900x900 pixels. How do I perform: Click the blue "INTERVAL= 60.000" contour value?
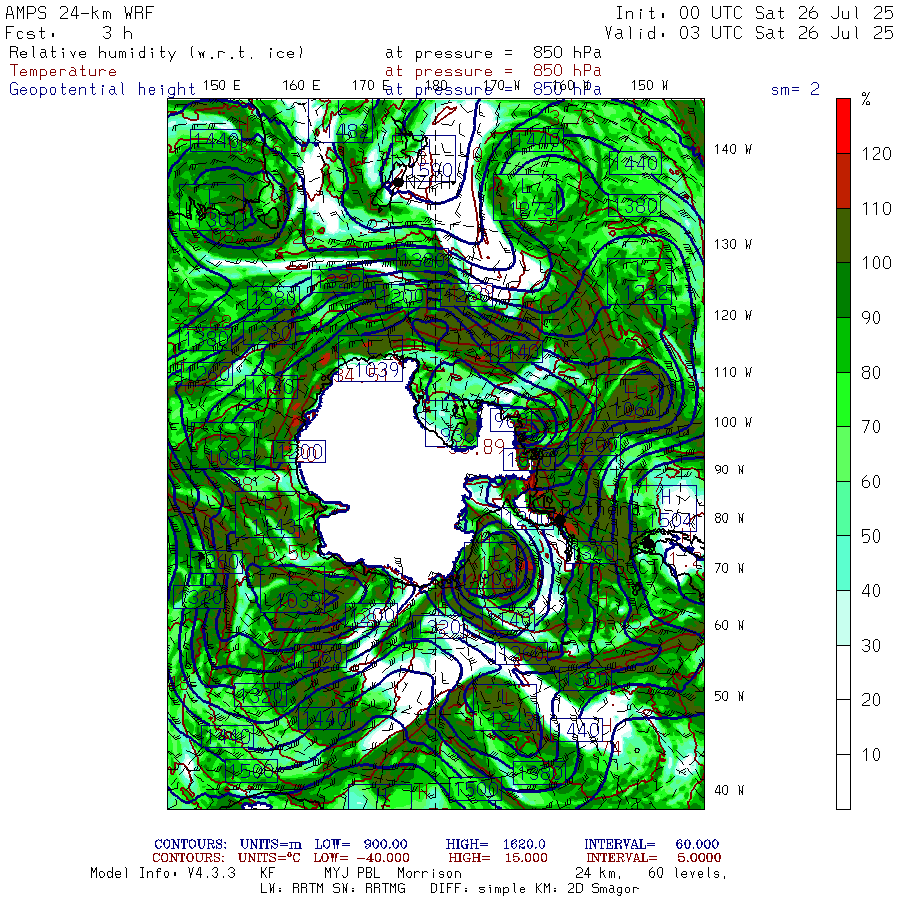(x=651, y=844)
